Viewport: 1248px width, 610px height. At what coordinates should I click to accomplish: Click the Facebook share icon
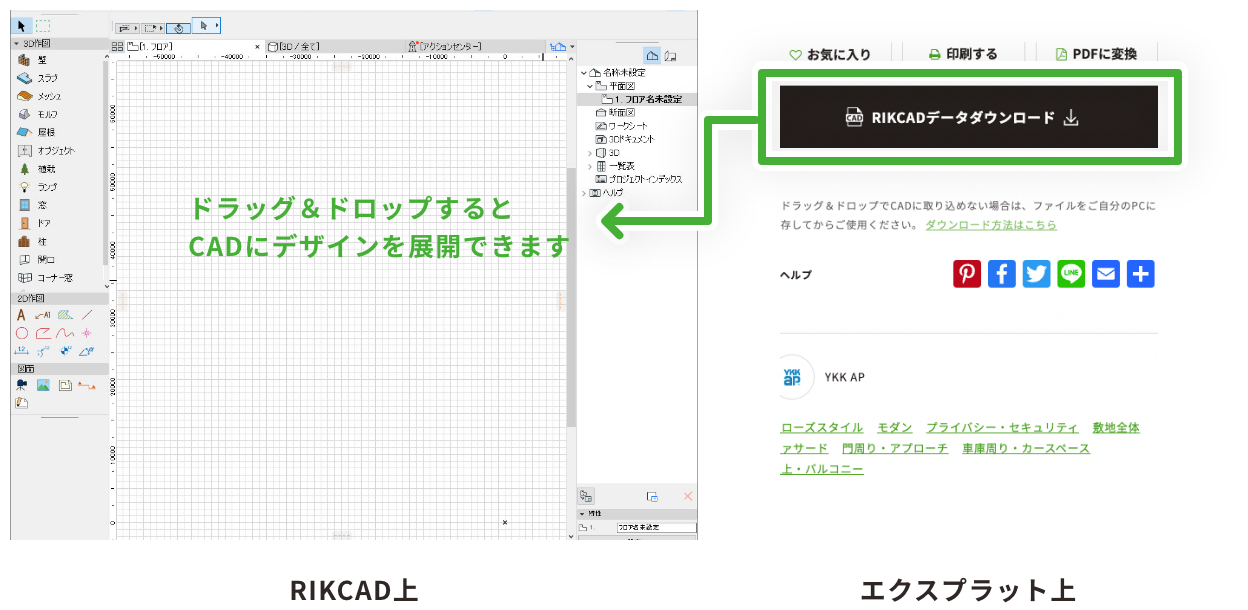(x=1002, y=274)
